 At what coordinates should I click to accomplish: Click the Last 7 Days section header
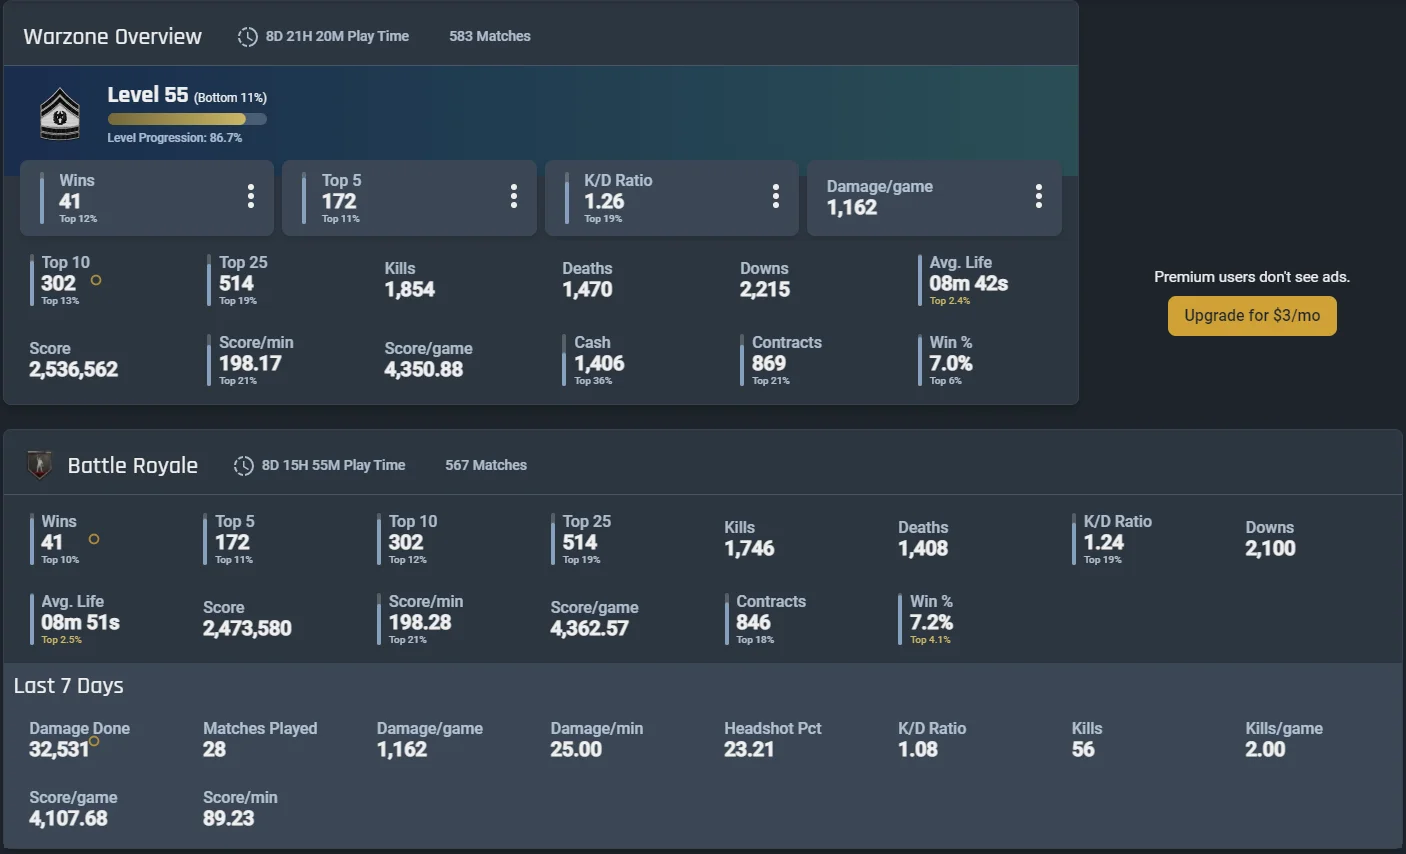[69, 686]
